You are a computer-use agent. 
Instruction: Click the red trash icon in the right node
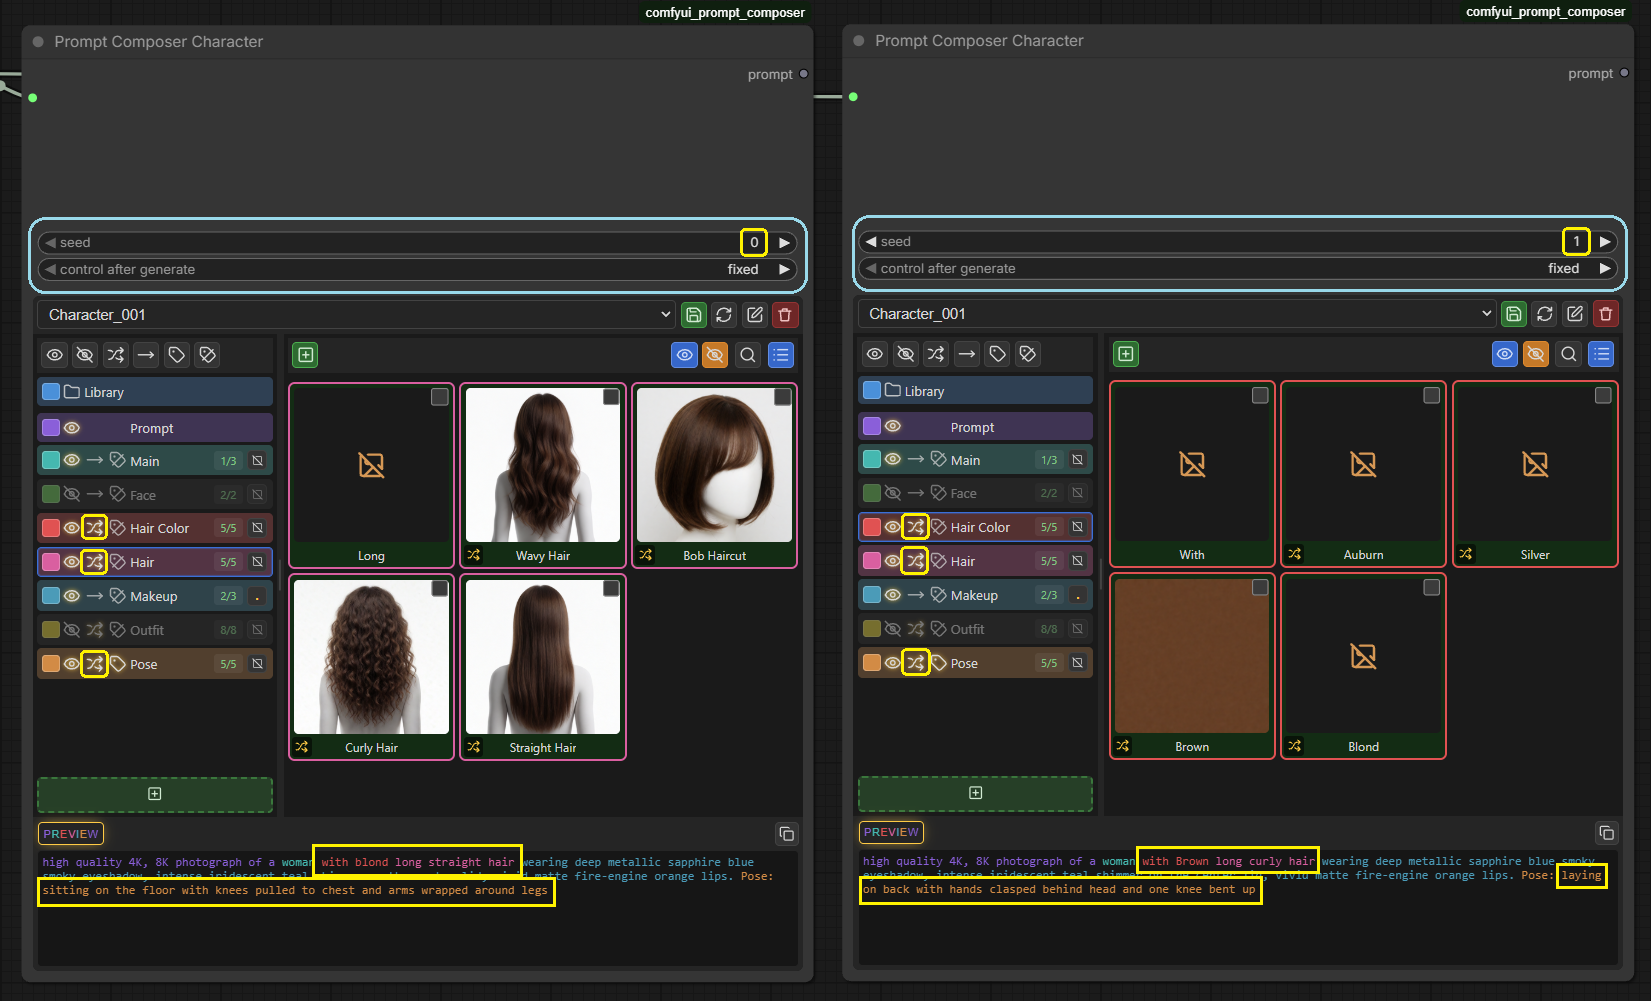point(1606,314)
